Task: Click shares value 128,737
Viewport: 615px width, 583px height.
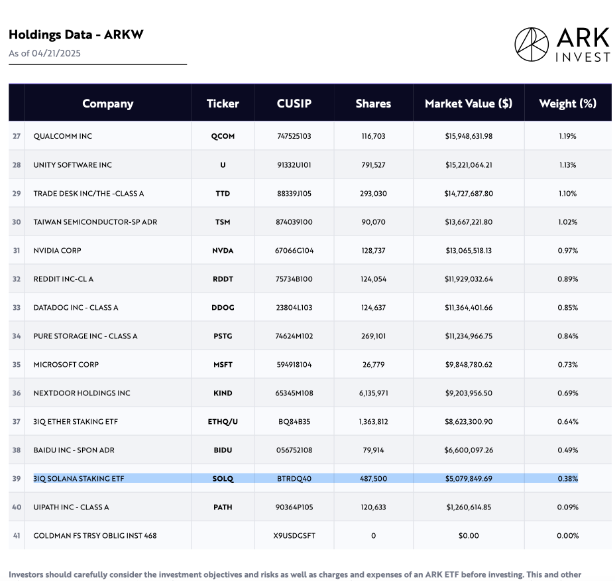Action: tap(373, 250)
